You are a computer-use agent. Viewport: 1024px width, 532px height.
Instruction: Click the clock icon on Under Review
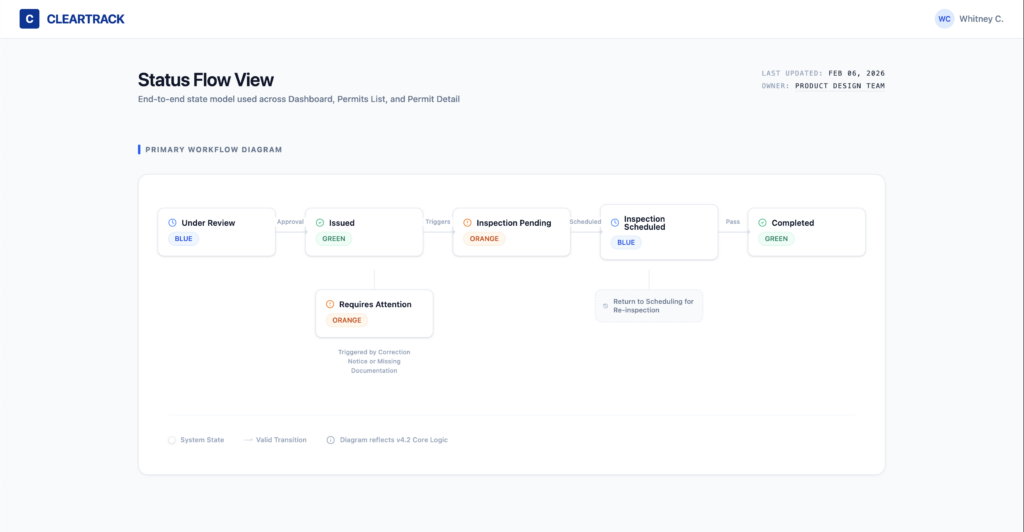click(x=172, y=223)
